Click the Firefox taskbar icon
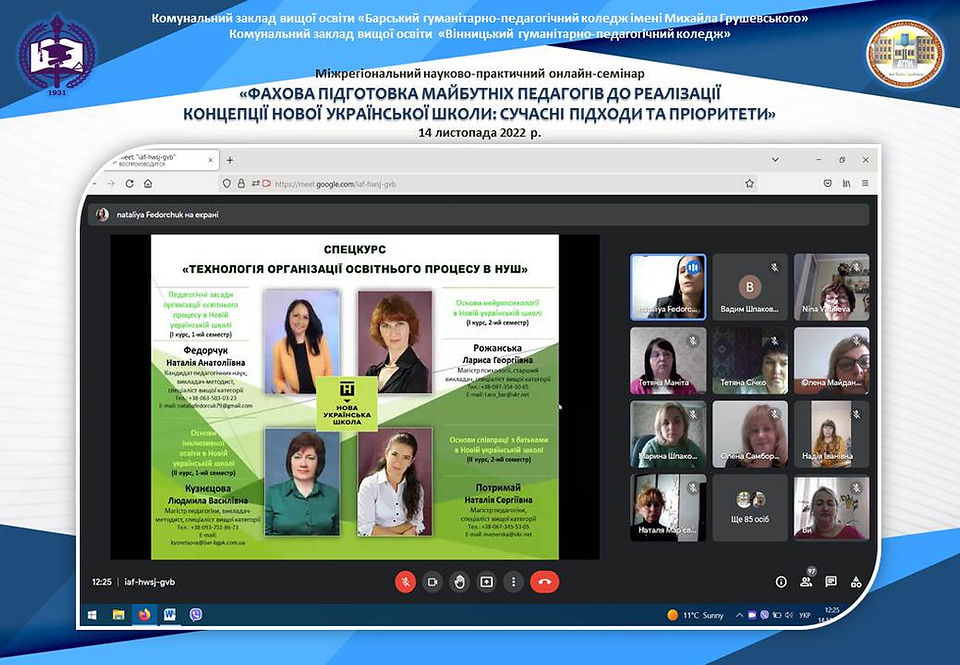 point(144,615)
